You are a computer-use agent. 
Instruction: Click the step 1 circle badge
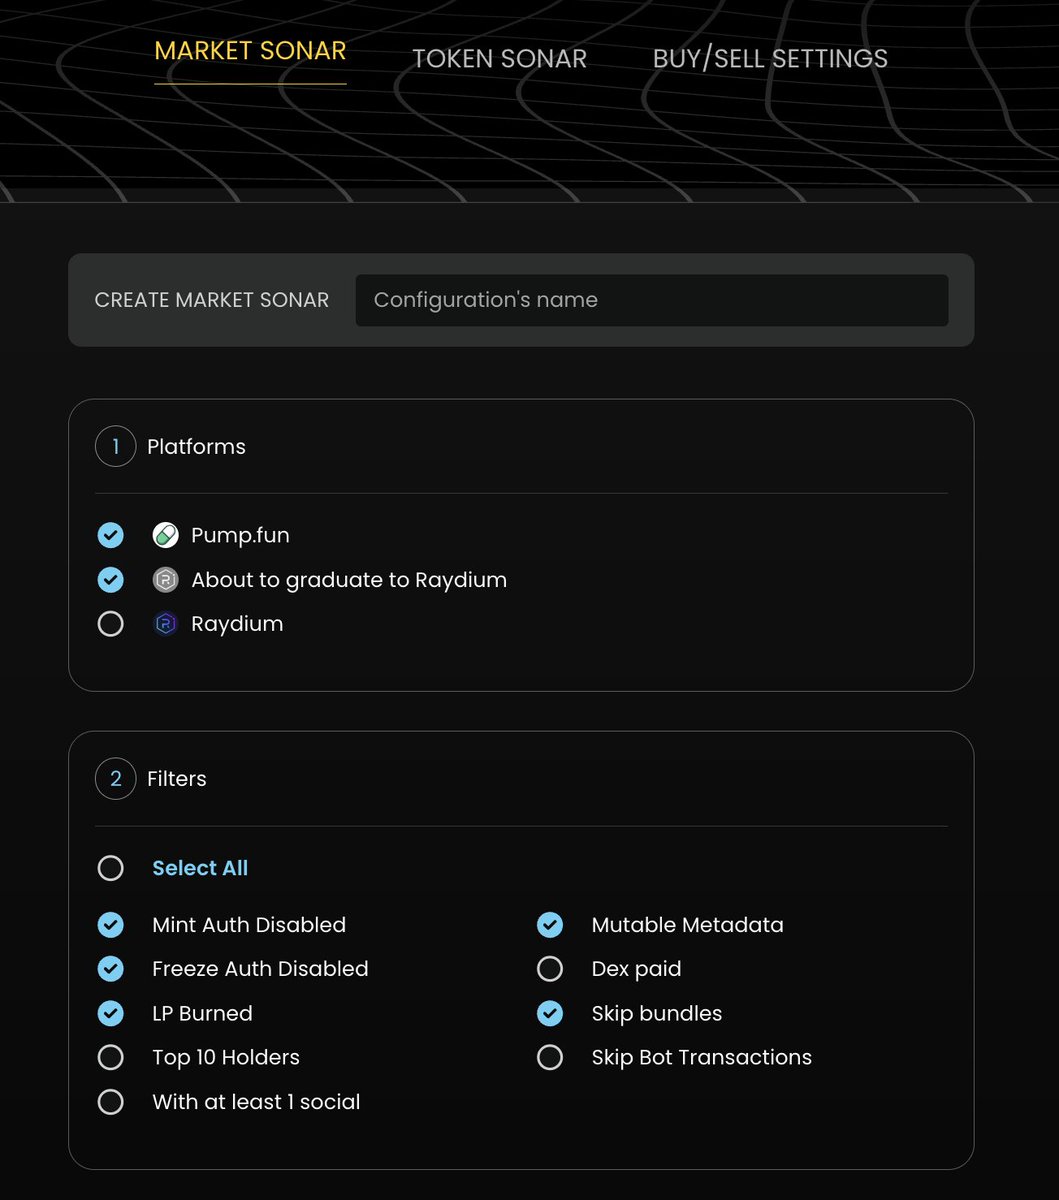pyautogui.click(x=115, y=447)
